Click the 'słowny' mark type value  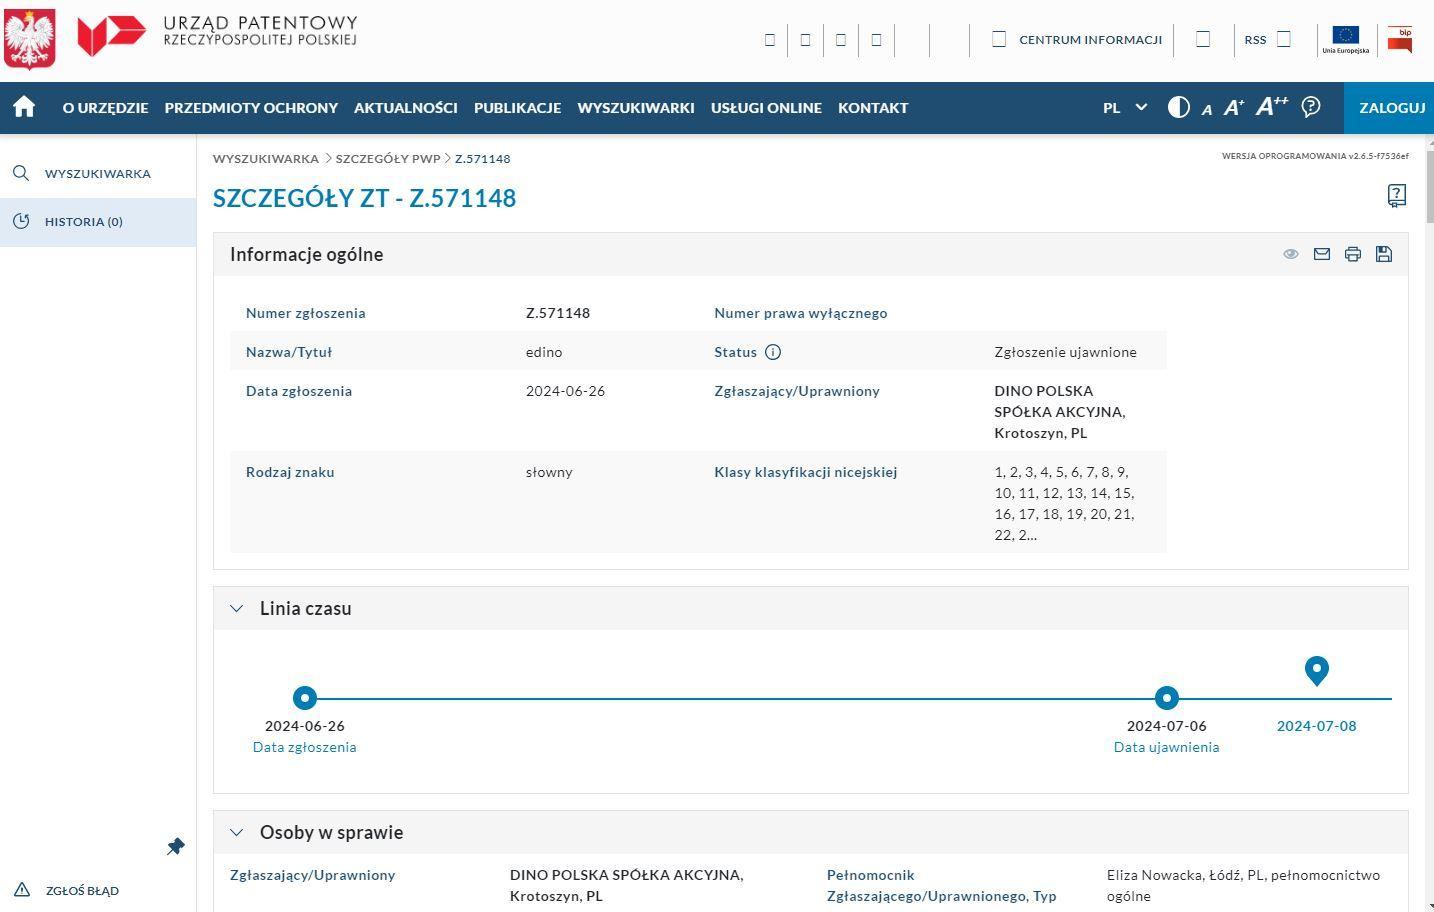tap(550, 472)
